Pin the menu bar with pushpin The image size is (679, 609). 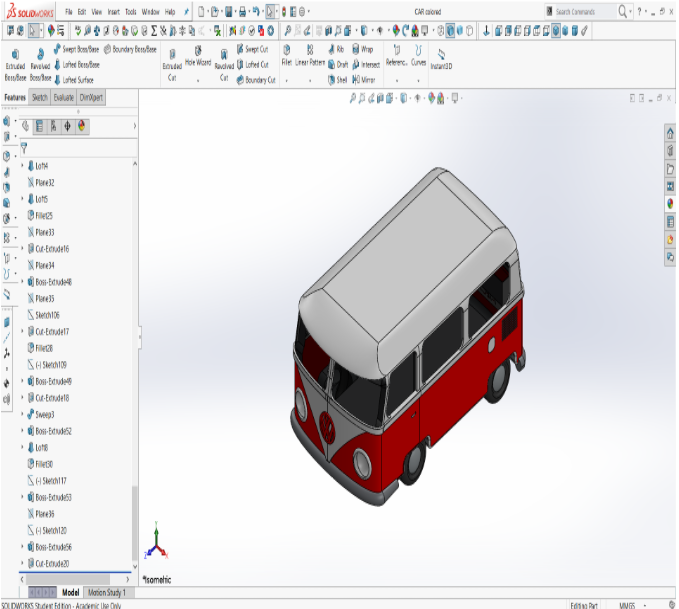pos(186,12)
